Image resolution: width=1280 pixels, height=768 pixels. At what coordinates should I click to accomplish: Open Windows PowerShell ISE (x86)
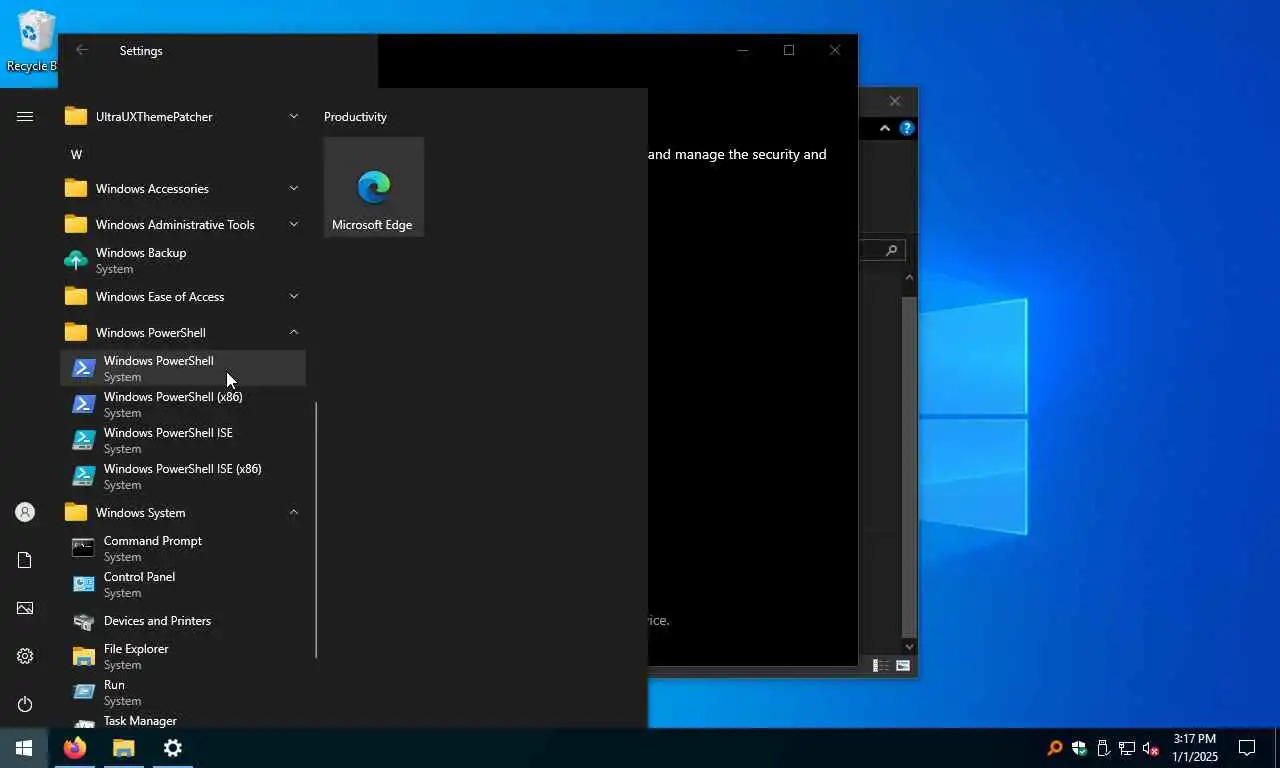click(x=183, y=476)
